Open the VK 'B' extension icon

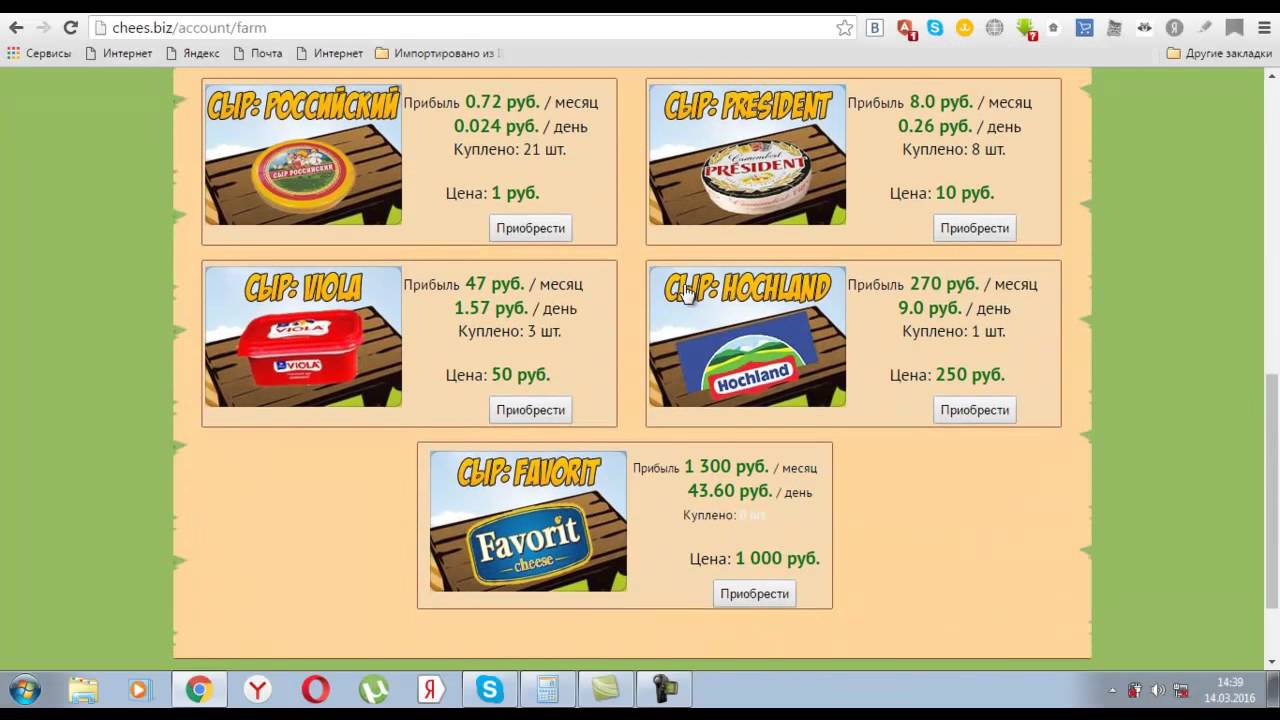[875, 28]
